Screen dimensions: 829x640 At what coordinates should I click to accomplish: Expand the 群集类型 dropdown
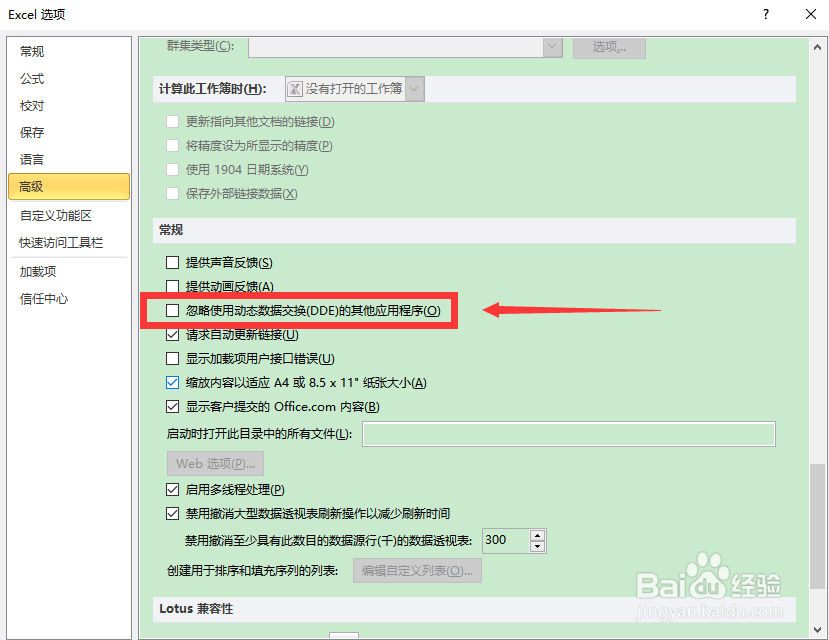pos(552,47)
